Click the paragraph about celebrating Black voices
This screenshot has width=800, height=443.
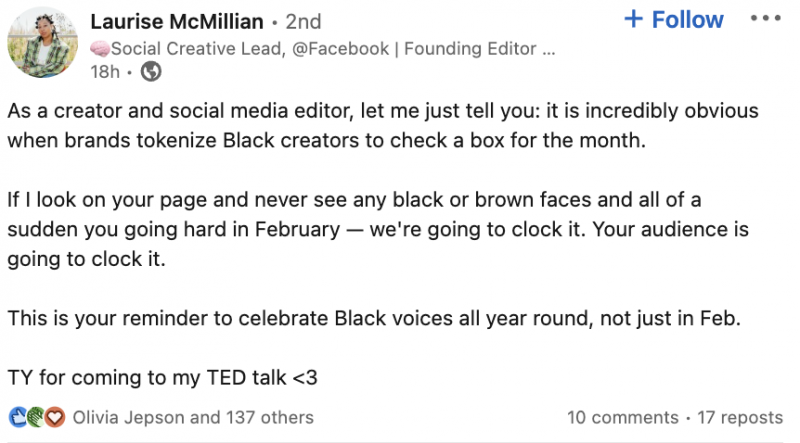(x=374, y=318)
